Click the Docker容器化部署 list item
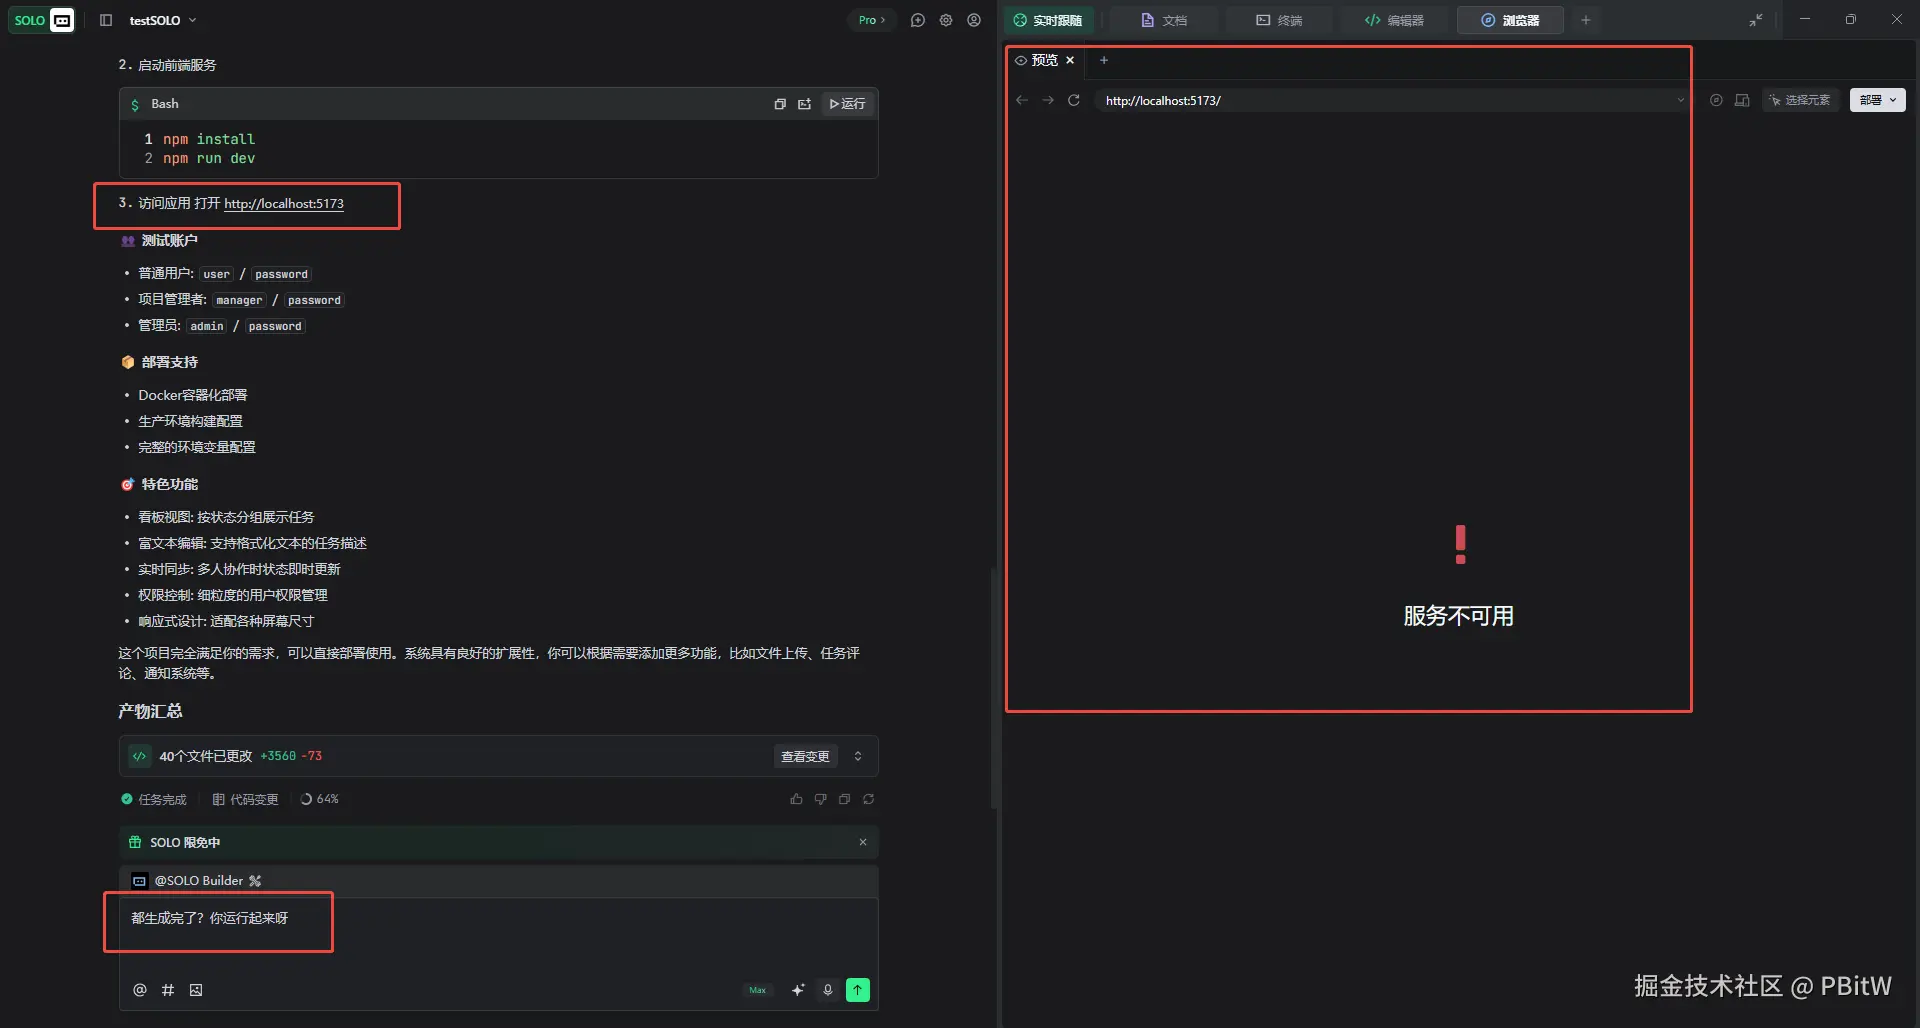Screen dimensions: 1920x1028 click(193, 395)
